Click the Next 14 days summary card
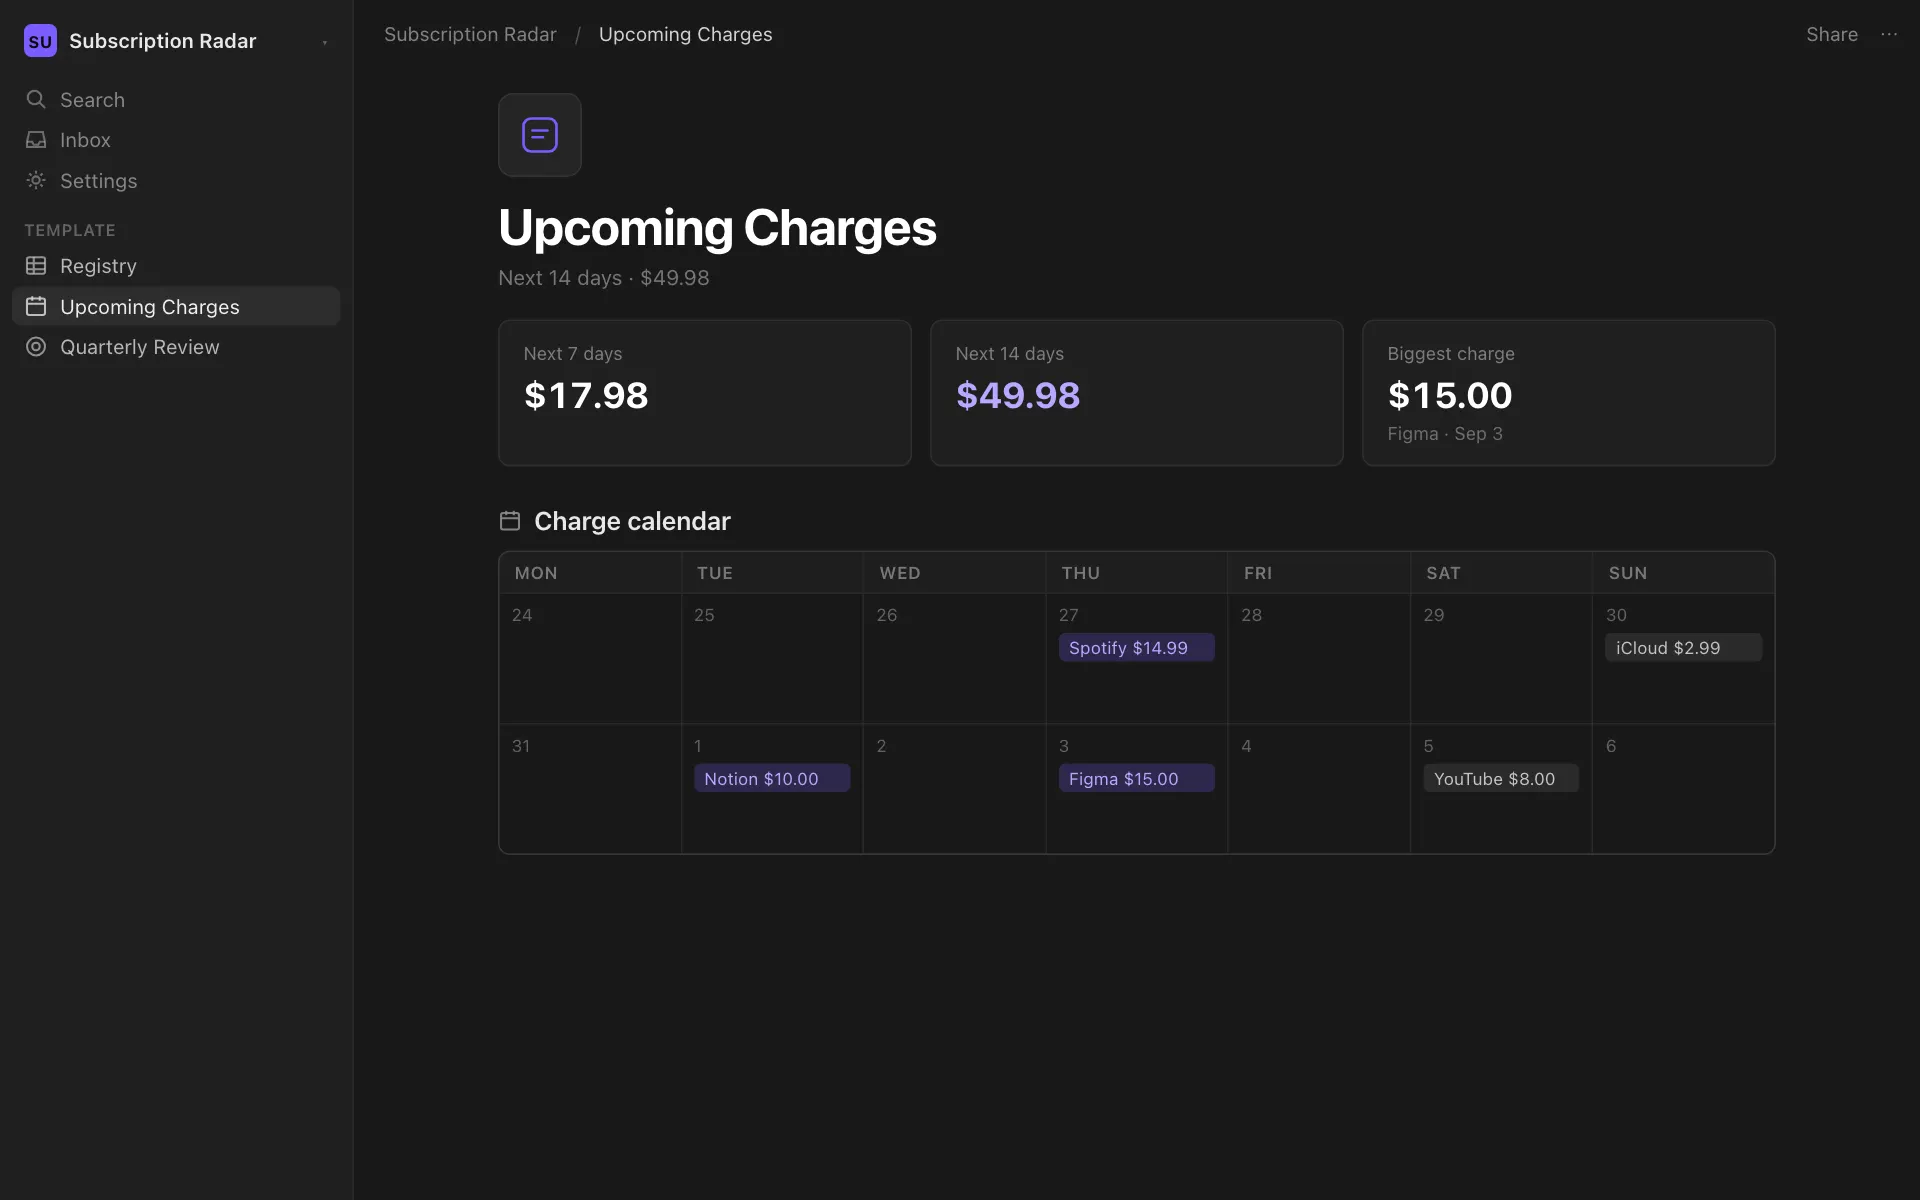The width and height of the screenshot is (1920, 1200). 1137,393
